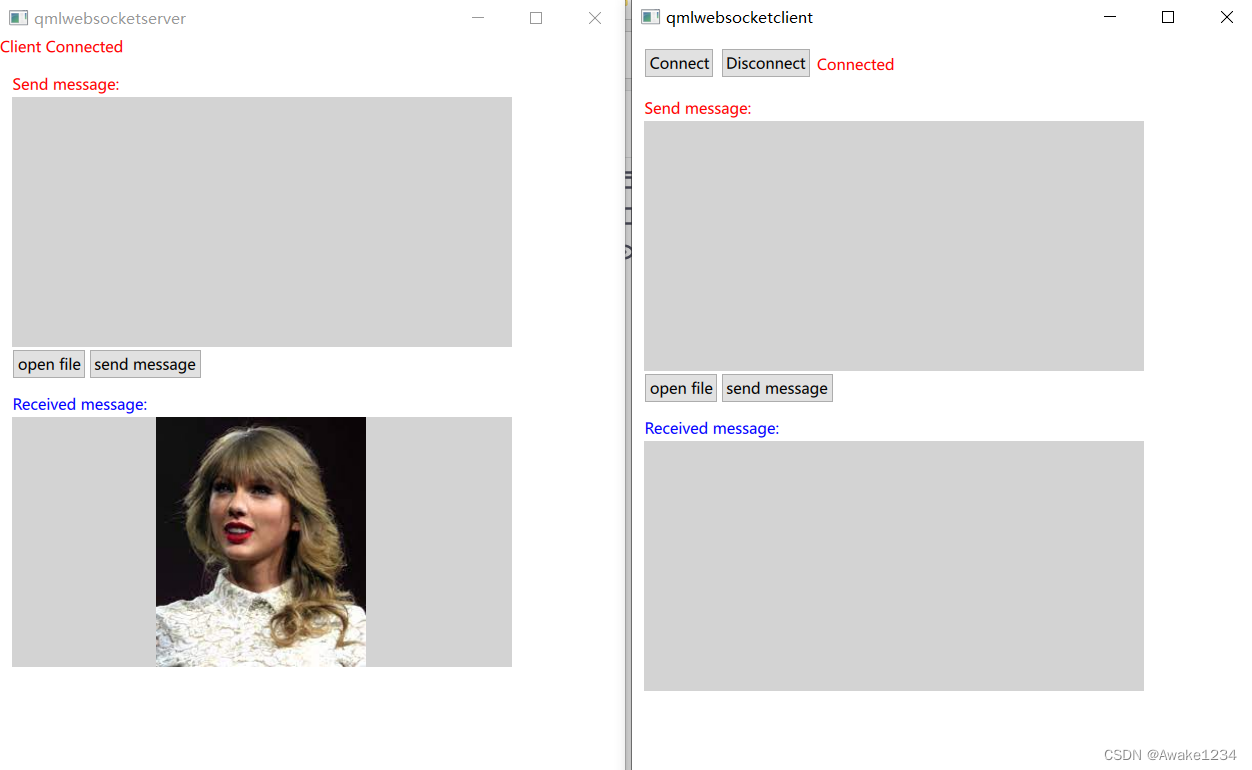Screen dimensions: 1252x770
Task: Focus the server Send message text area
Action: click(262, 222)
